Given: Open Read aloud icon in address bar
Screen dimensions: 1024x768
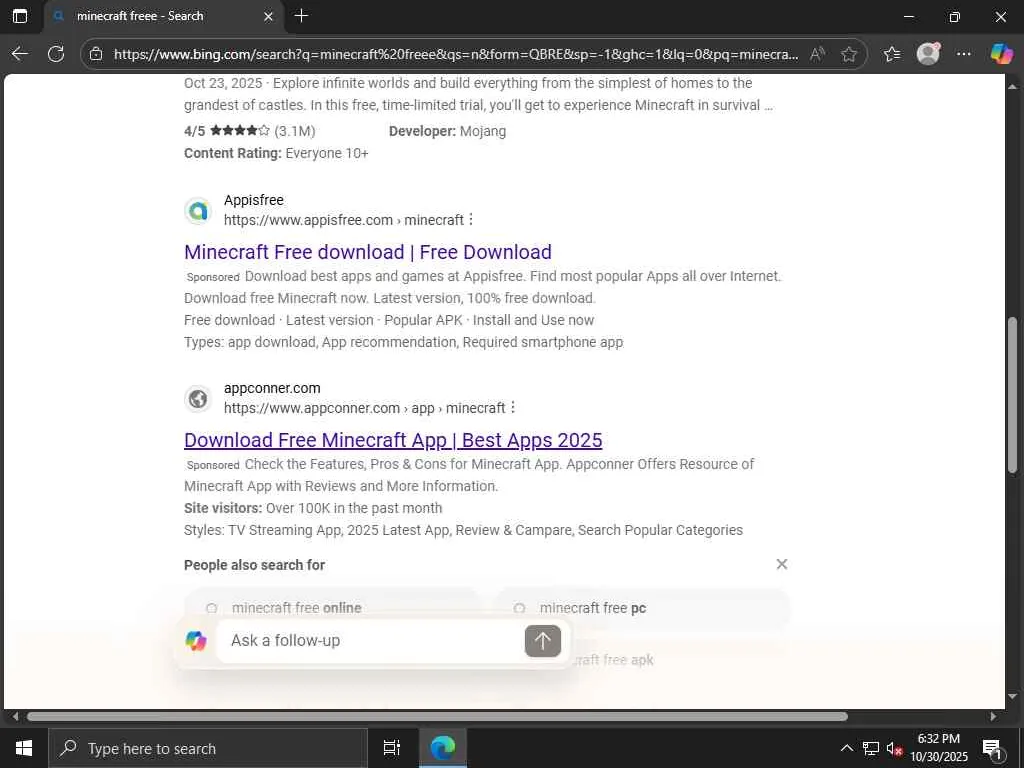Looking at the screenshot, I should pyautogui.click(x=817, y=54).
